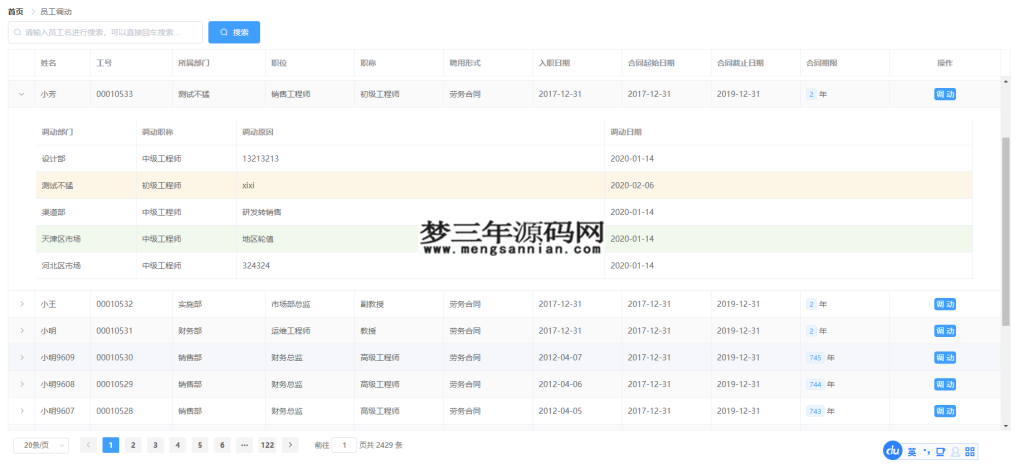Click the 工号 column header

click(x=104, y=63)
